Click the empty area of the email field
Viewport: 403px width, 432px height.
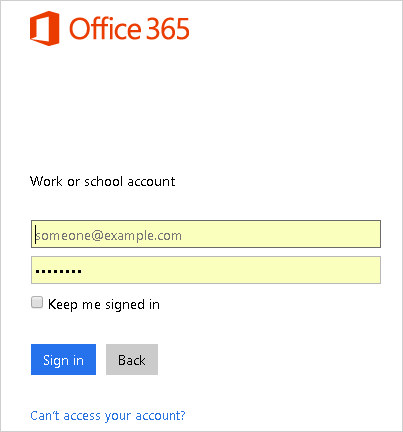(280, 234)
